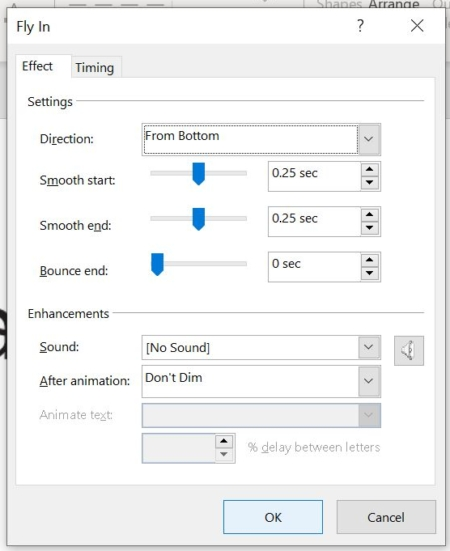Increase Smooth start time with up arrow
The image size is (450, 551).
point(369,169)
